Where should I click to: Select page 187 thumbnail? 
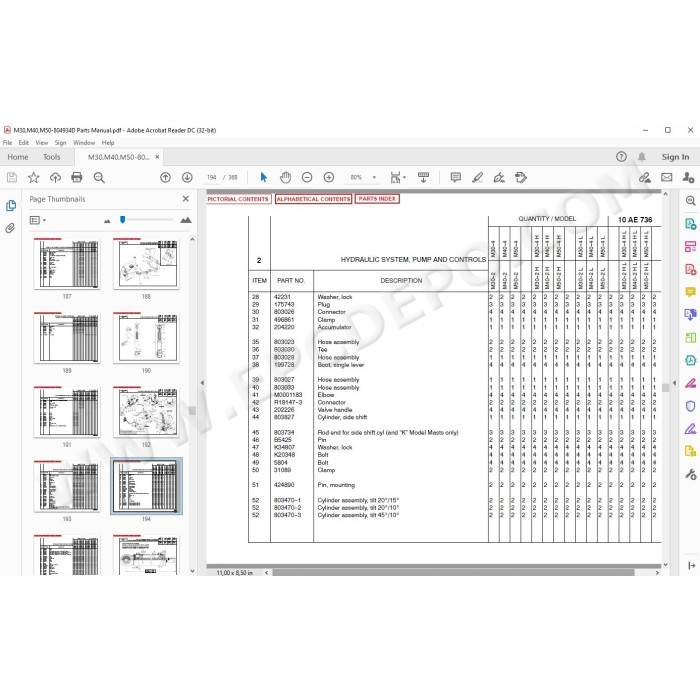pos(67,264)
